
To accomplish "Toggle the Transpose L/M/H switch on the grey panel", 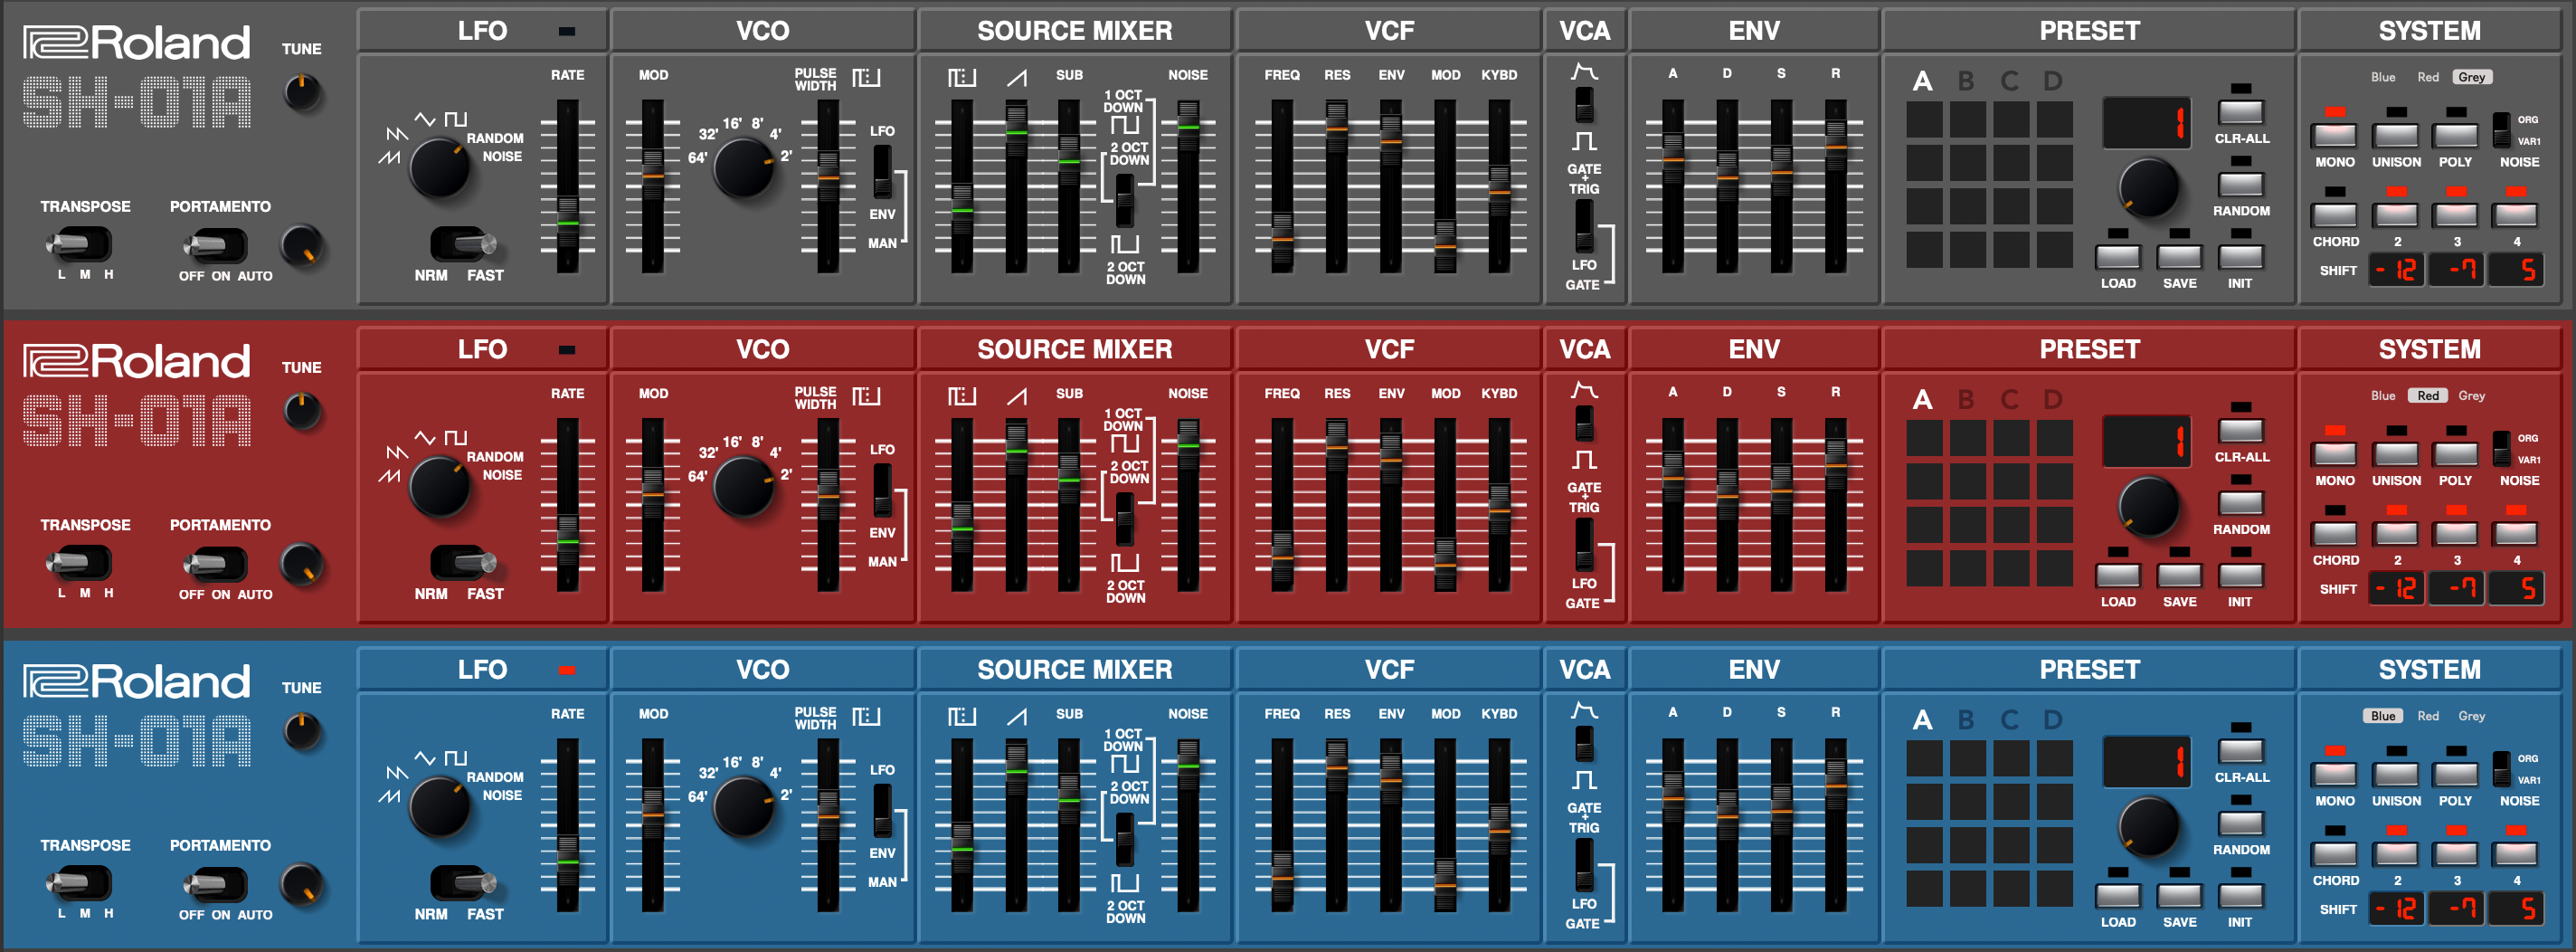I will pos(79,244).
